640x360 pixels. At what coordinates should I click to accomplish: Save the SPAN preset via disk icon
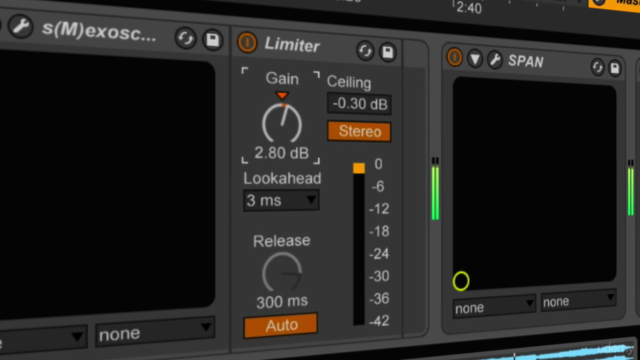click(615, 68)
